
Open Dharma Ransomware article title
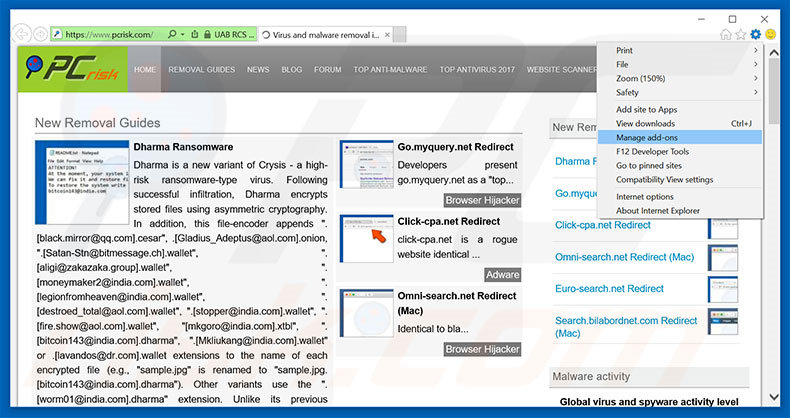(x=183, y=147)
